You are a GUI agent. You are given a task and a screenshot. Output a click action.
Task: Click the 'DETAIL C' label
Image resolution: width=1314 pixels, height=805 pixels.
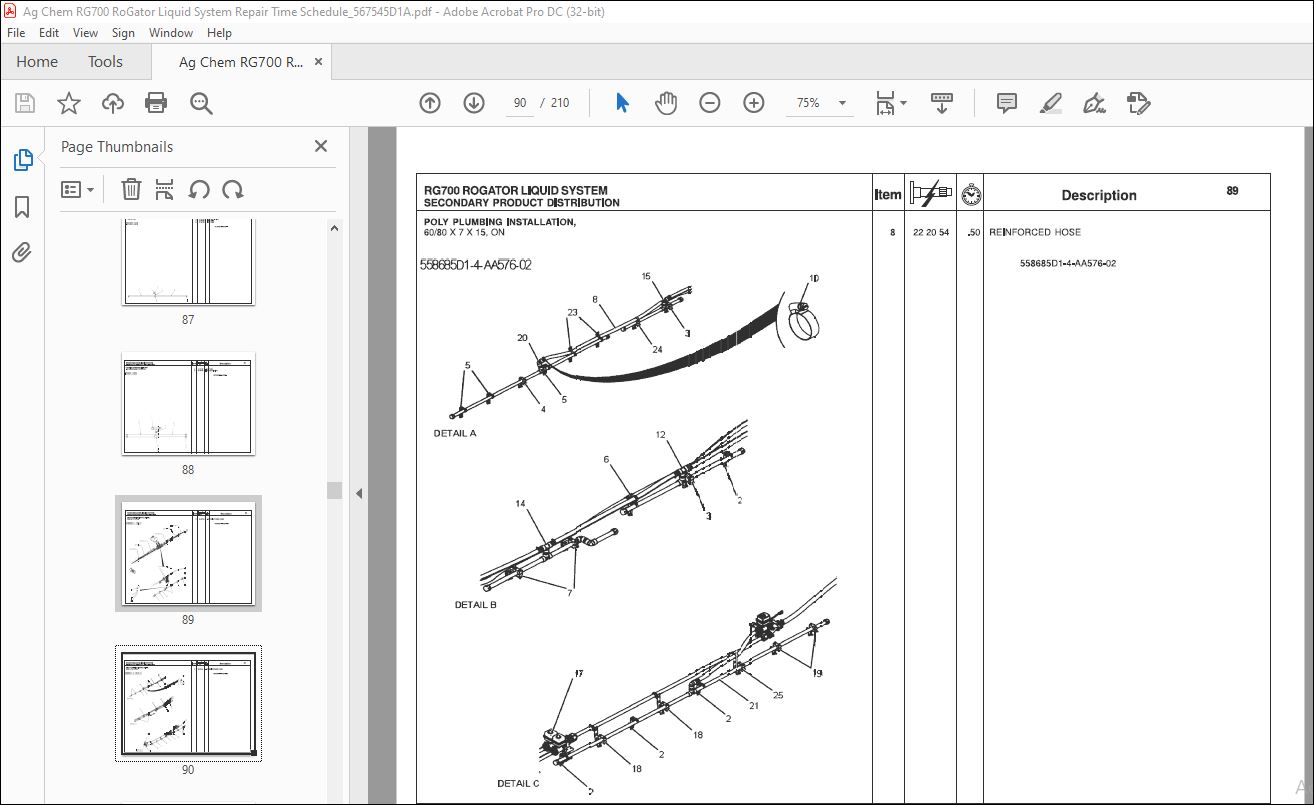[518, 783]
